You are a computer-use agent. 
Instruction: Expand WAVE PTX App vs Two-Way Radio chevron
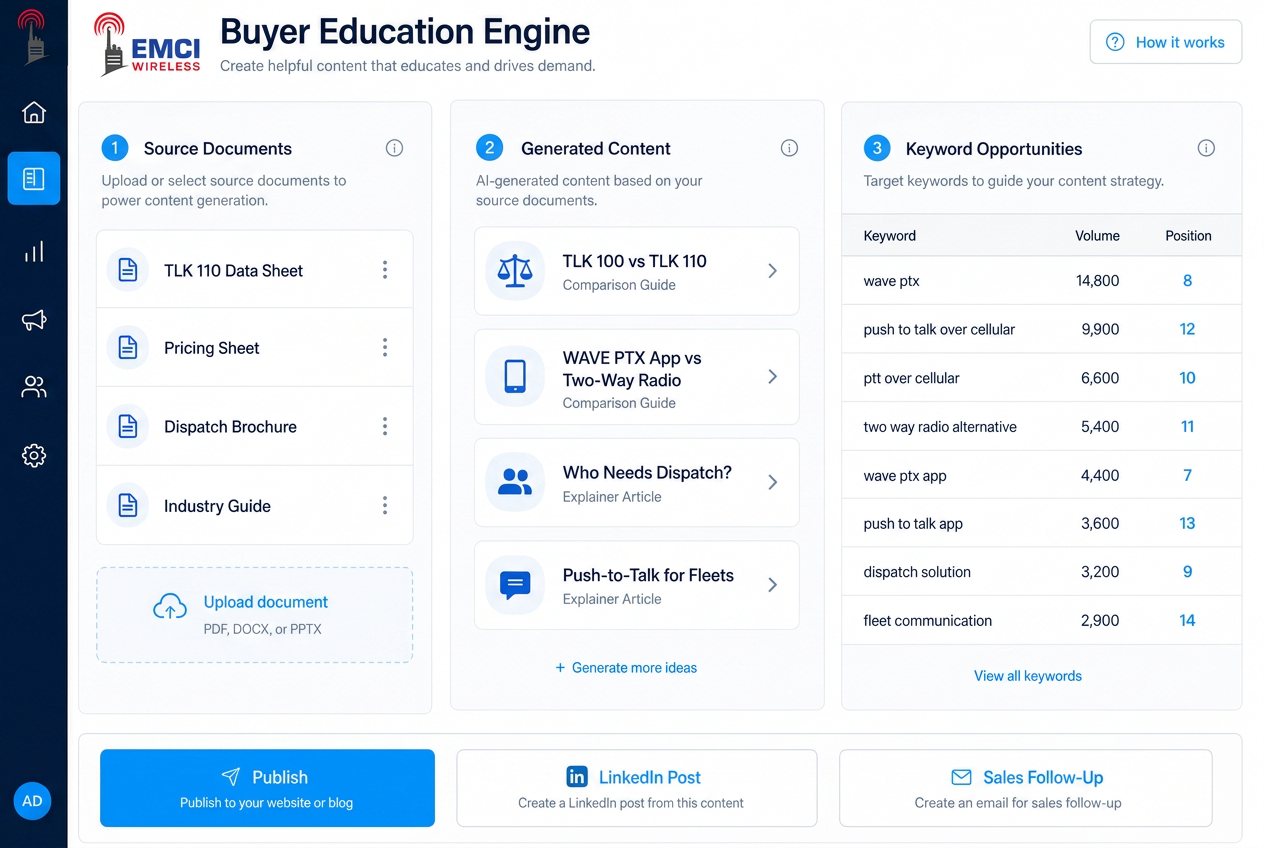(772, 377)
